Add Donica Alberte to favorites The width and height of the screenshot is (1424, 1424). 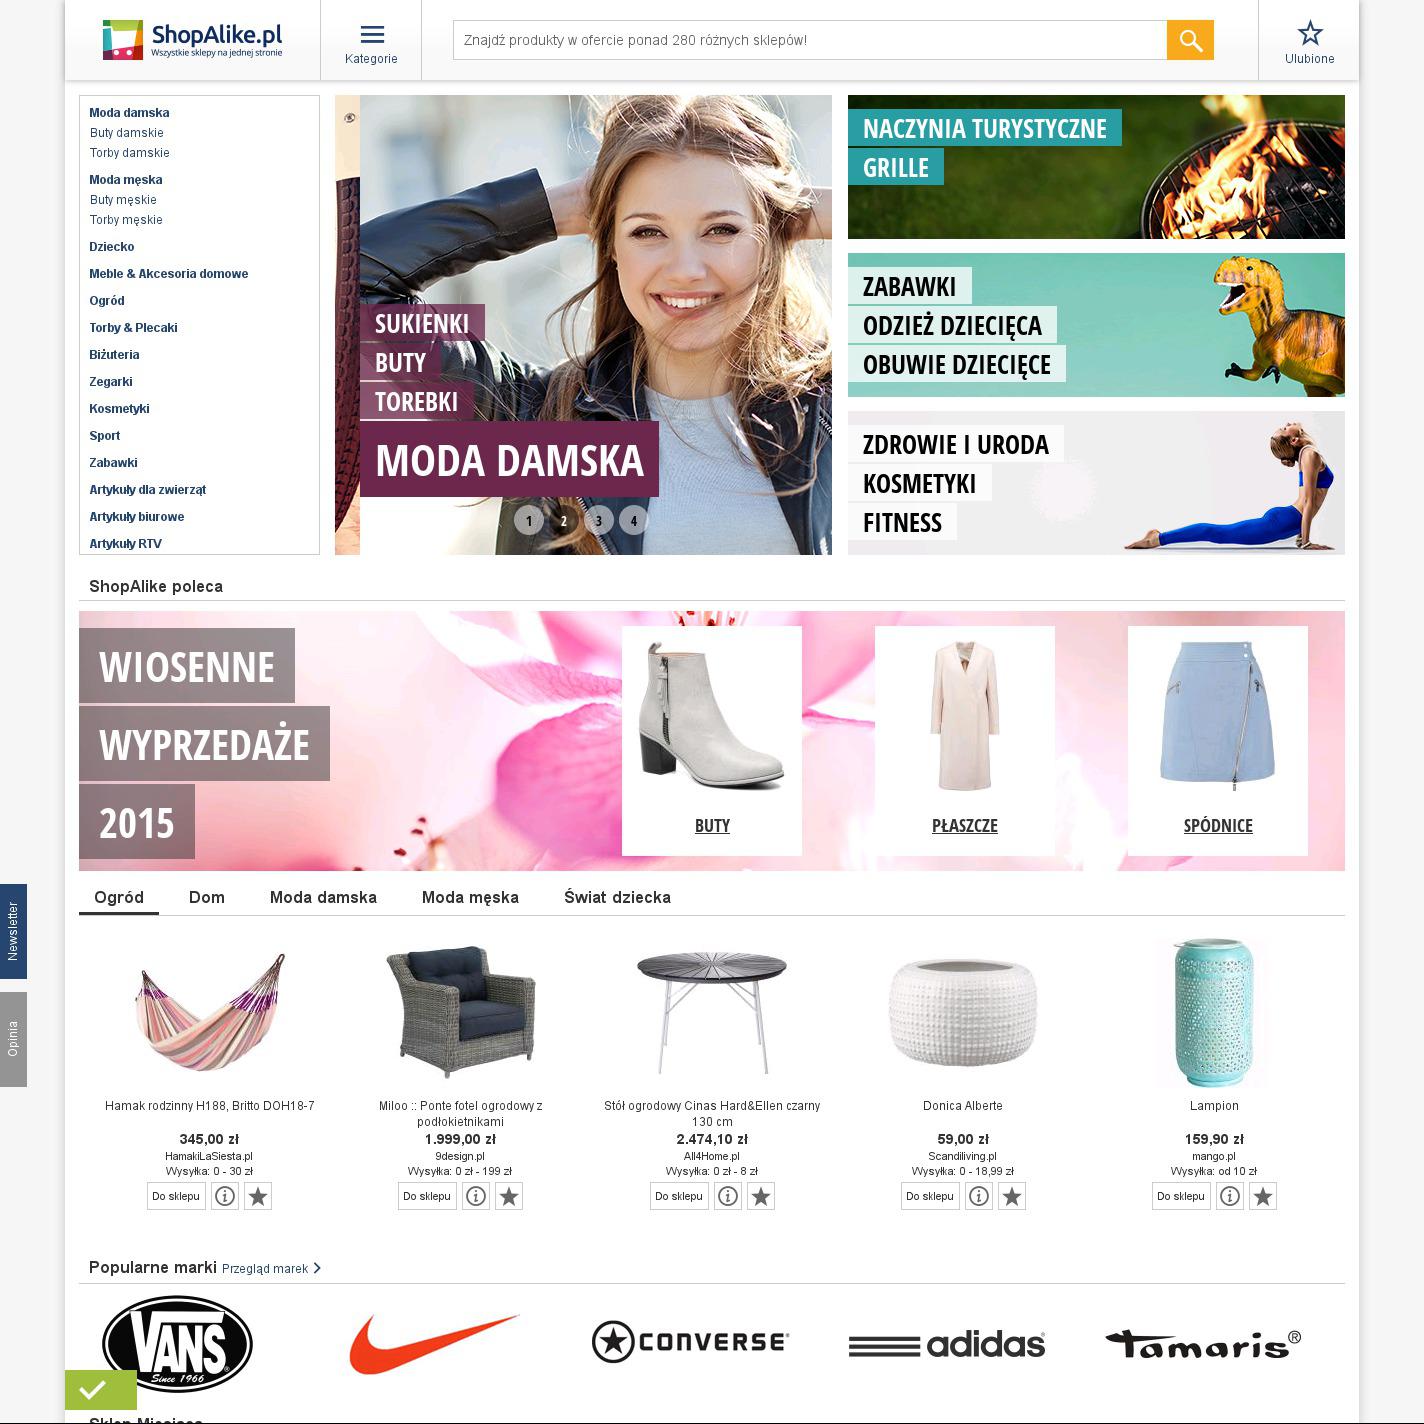pyautogui.click(x=1012, y=1196)
